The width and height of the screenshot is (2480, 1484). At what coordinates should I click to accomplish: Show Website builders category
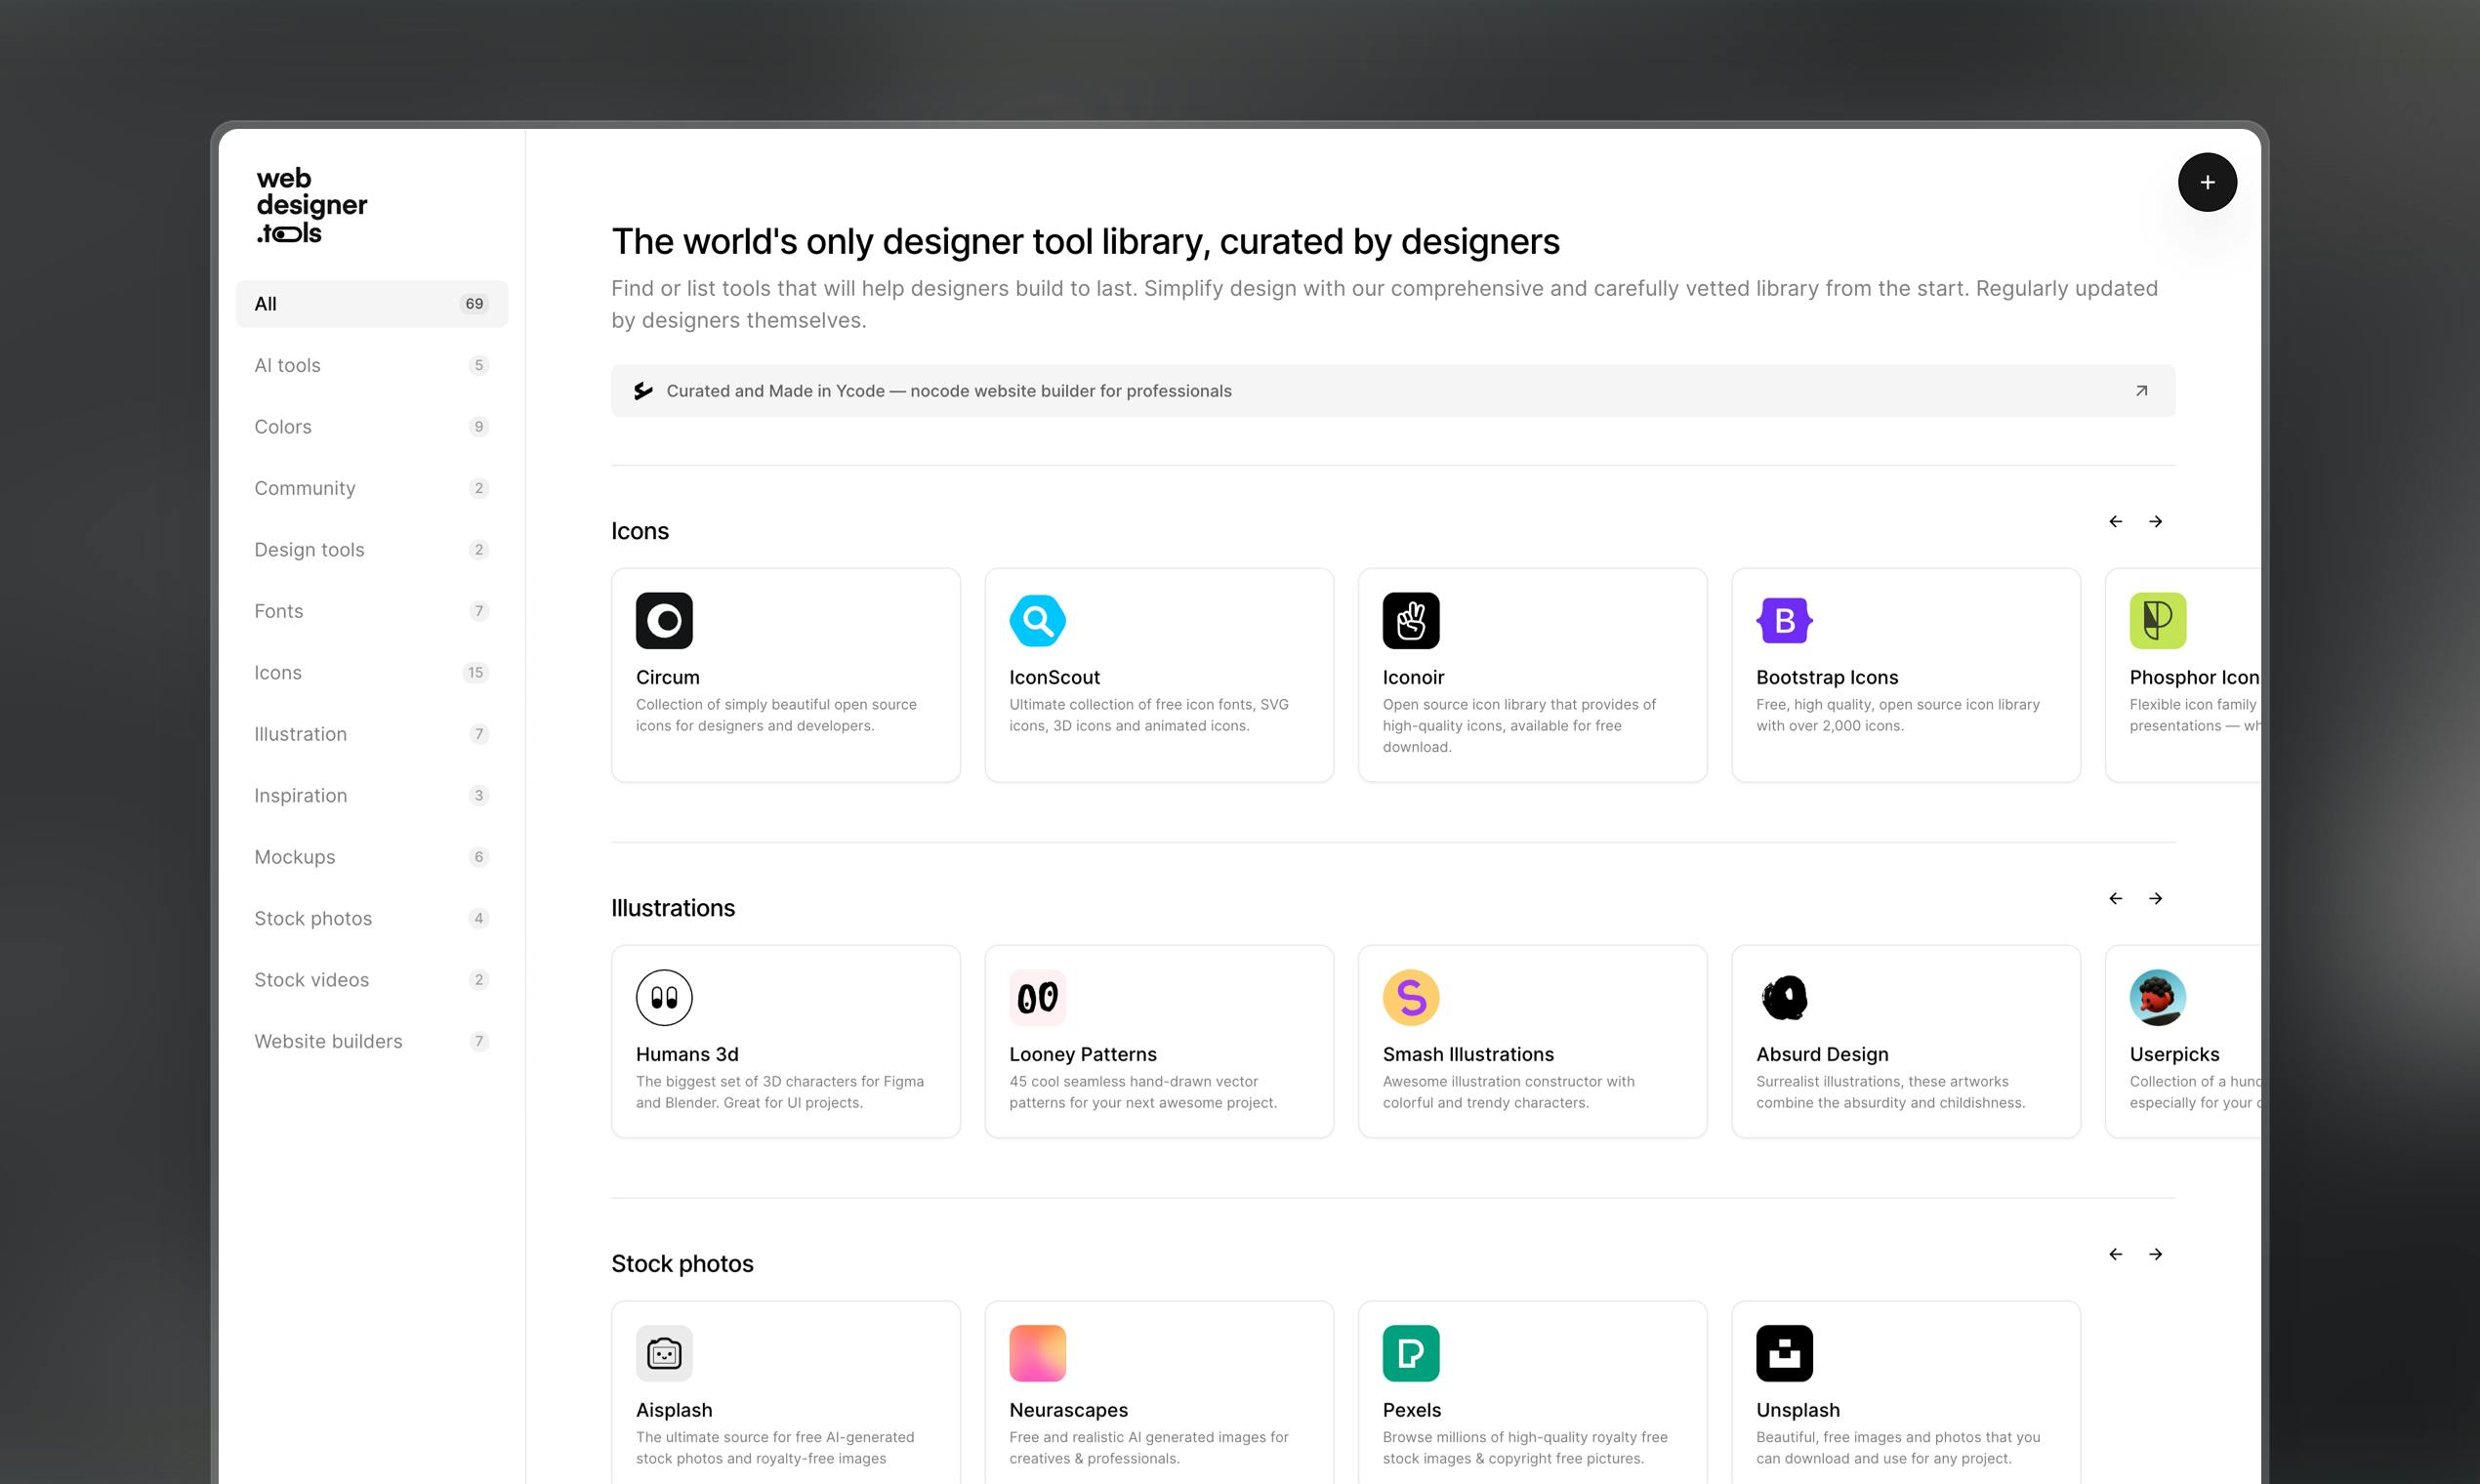click(x=371, y=1042)
